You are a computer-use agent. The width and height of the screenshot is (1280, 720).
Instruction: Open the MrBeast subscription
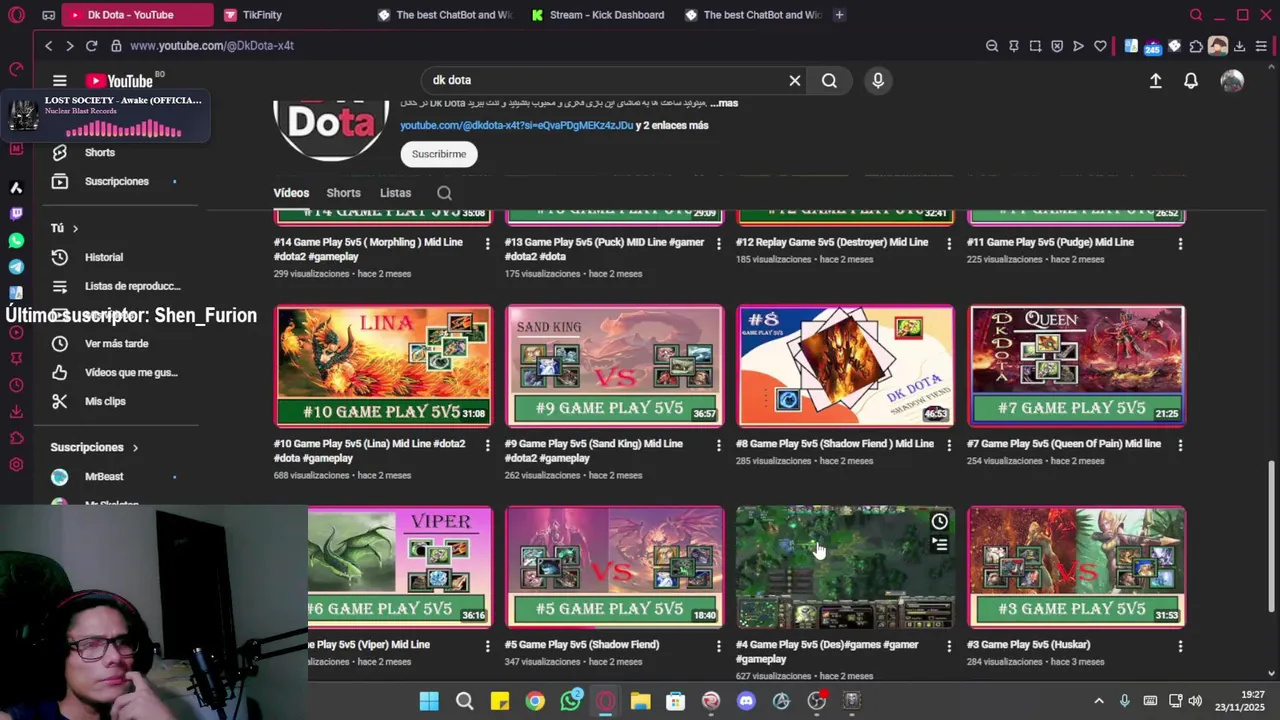(104, 476)
